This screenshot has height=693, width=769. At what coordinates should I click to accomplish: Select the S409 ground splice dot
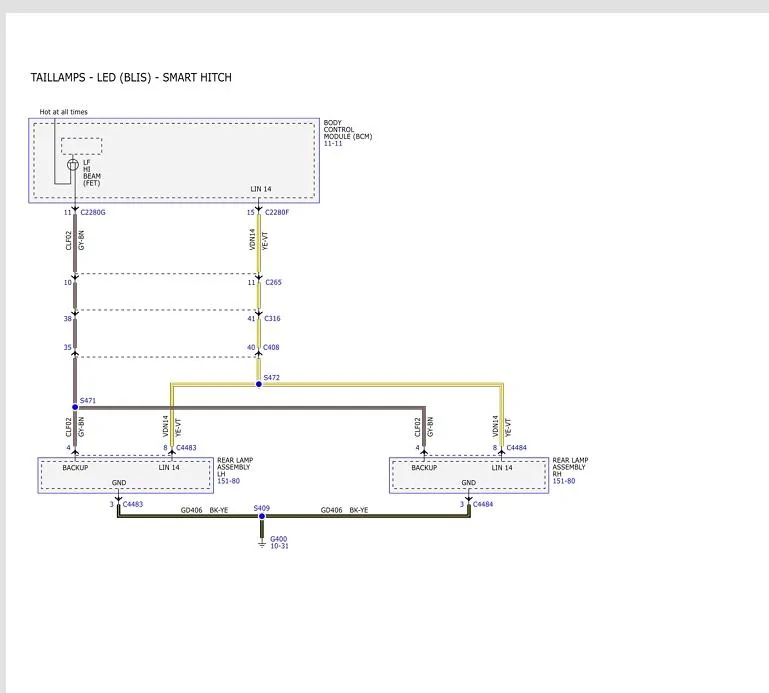261,516
